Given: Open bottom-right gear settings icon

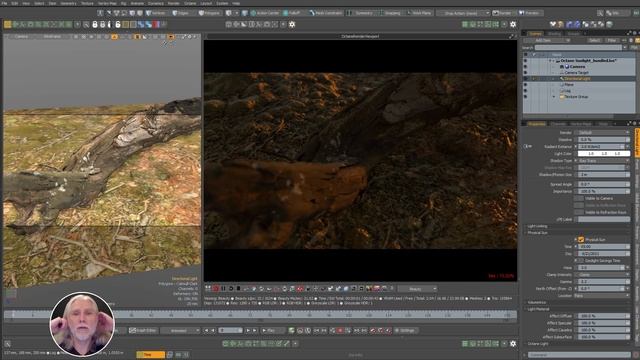Looking at the screenshot, I should tap(513, 344).
